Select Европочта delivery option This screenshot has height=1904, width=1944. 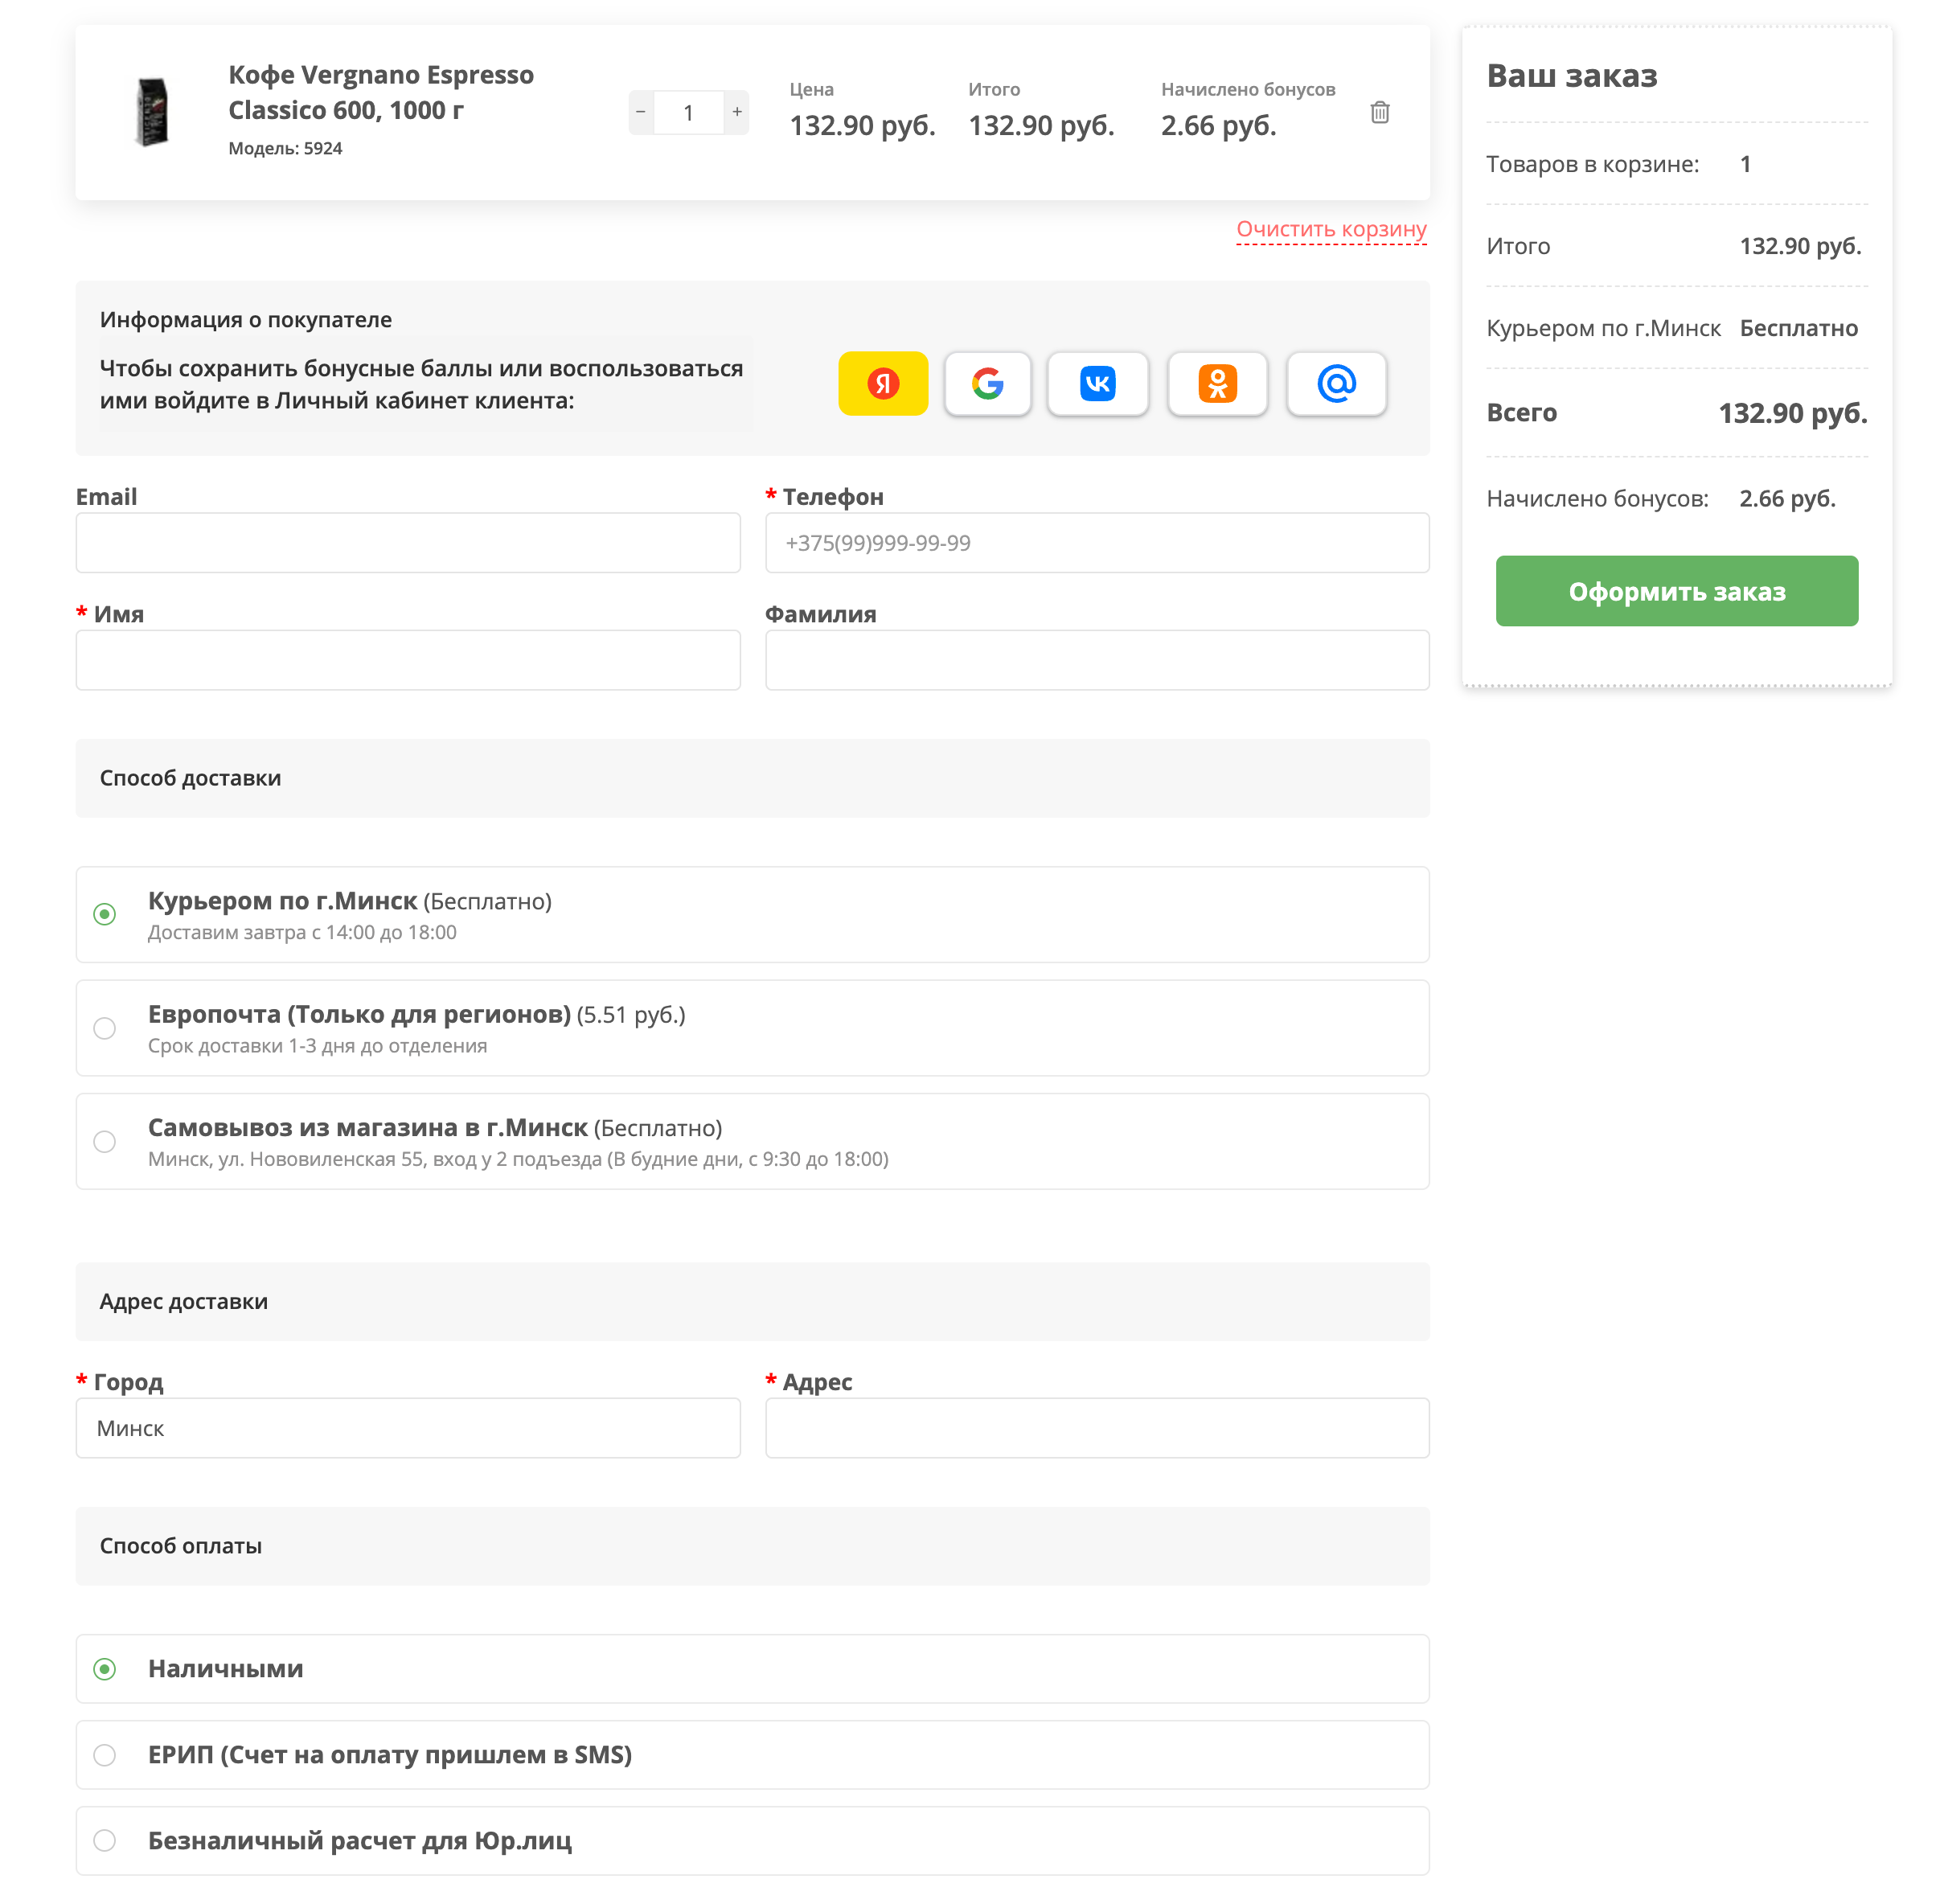(x=105, y=1028)
